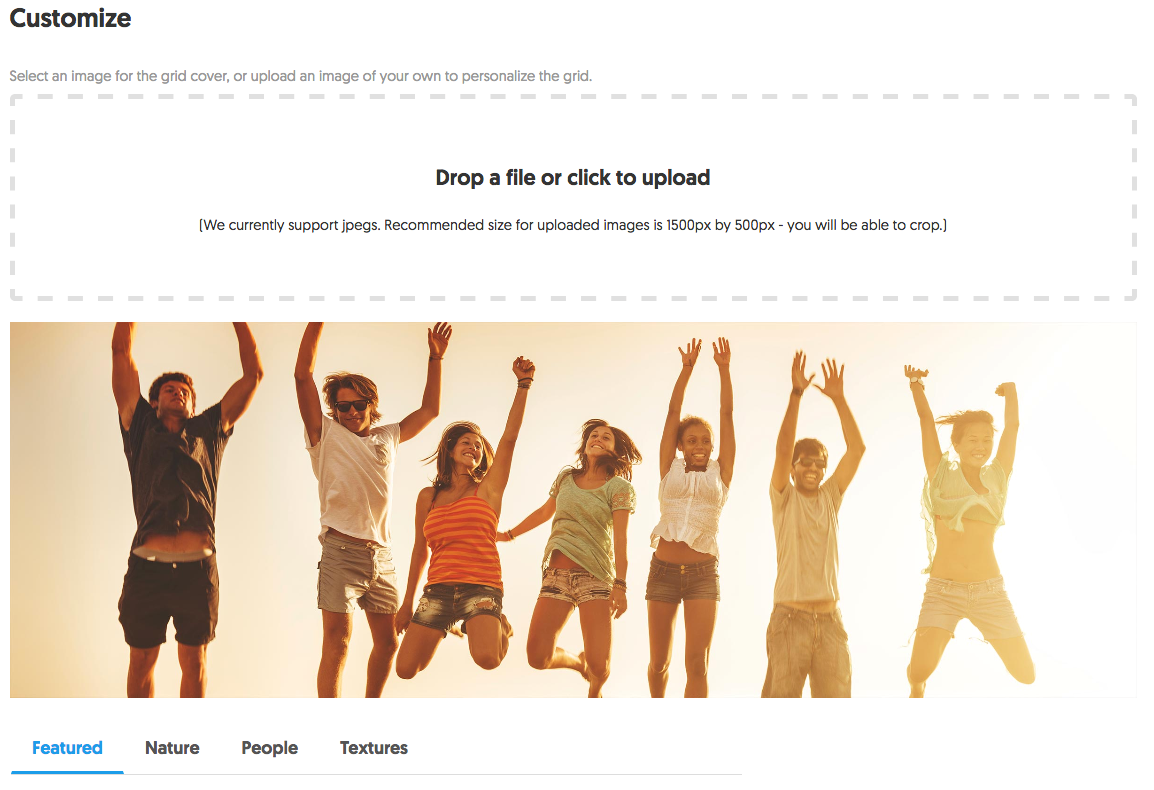Click the "Select an image for the grid cover" text
The width and height of the screenshot is (1154, 790).
(x=118, y=76)
